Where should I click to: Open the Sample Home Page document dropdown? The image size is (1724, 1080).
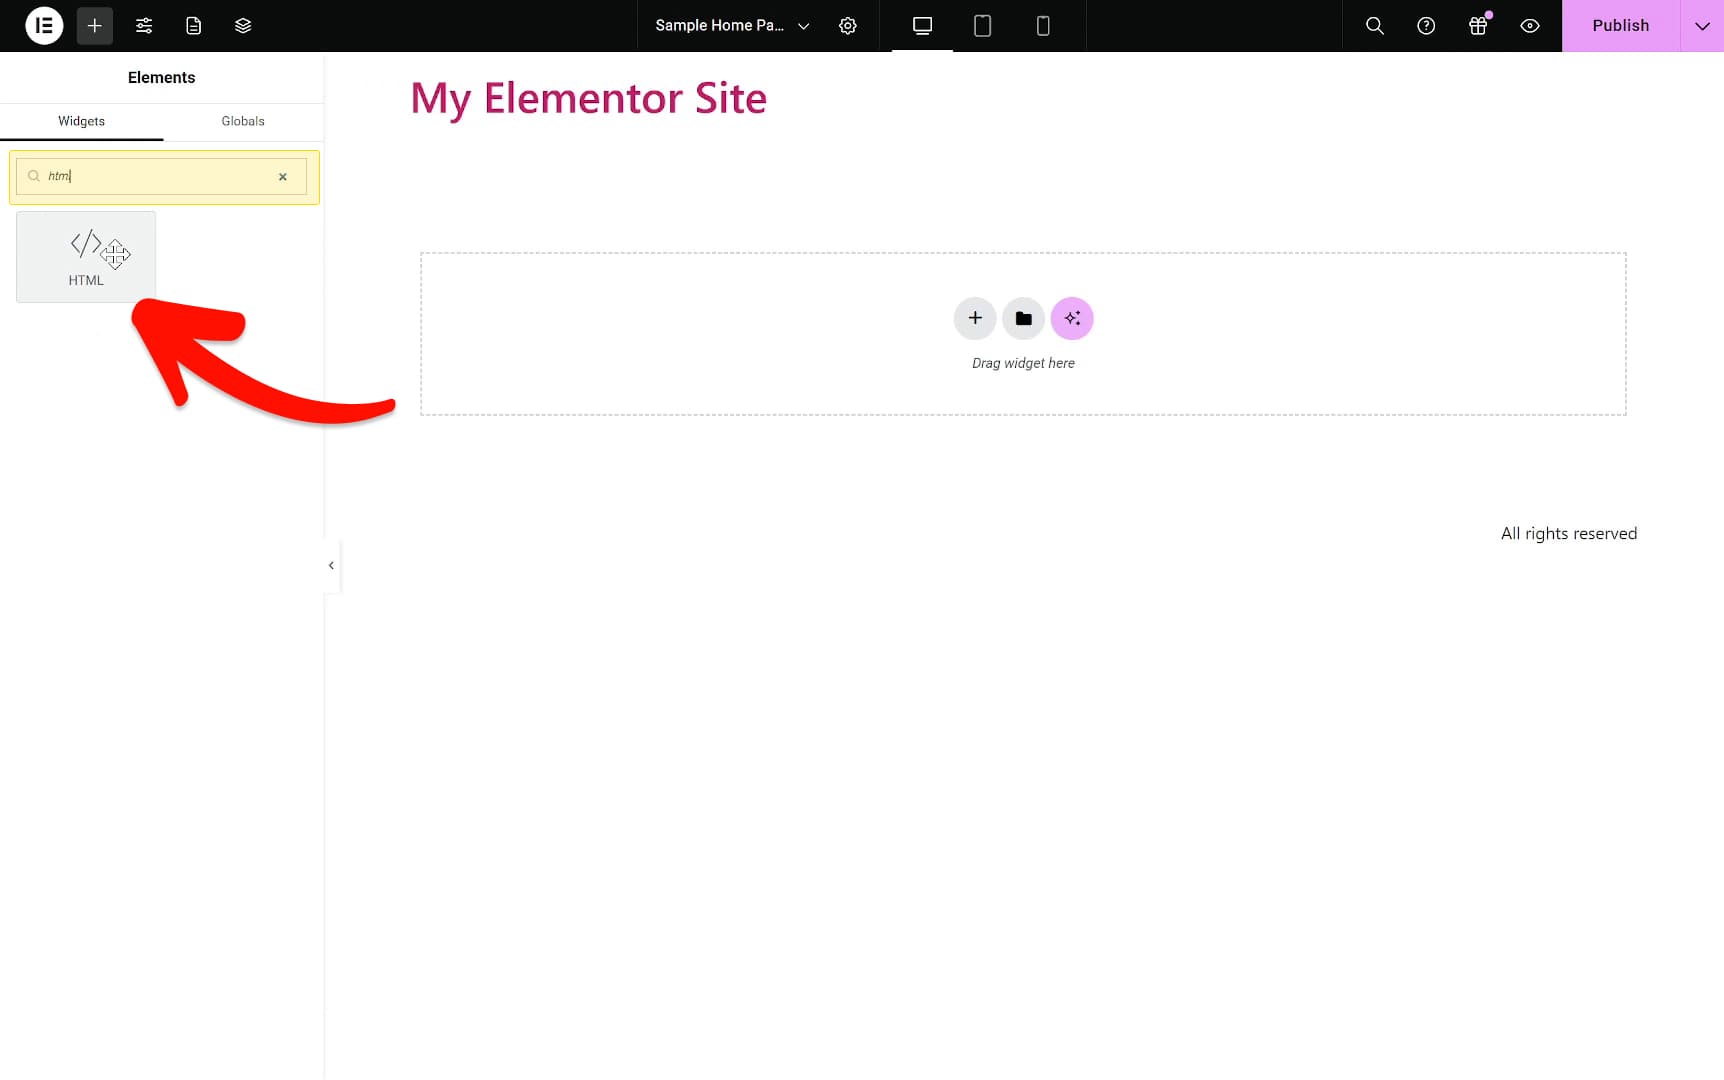click(x=732, y=26)
